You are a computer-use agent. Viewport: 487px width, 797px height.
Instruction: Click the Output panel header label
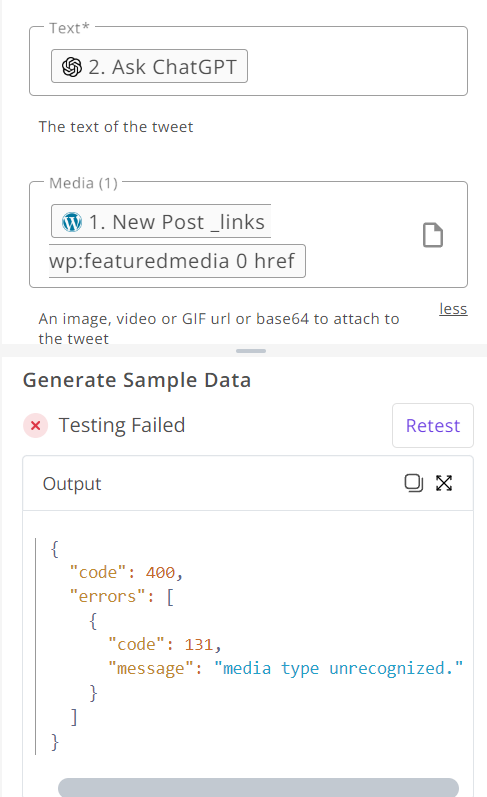[x=72, y=484]
